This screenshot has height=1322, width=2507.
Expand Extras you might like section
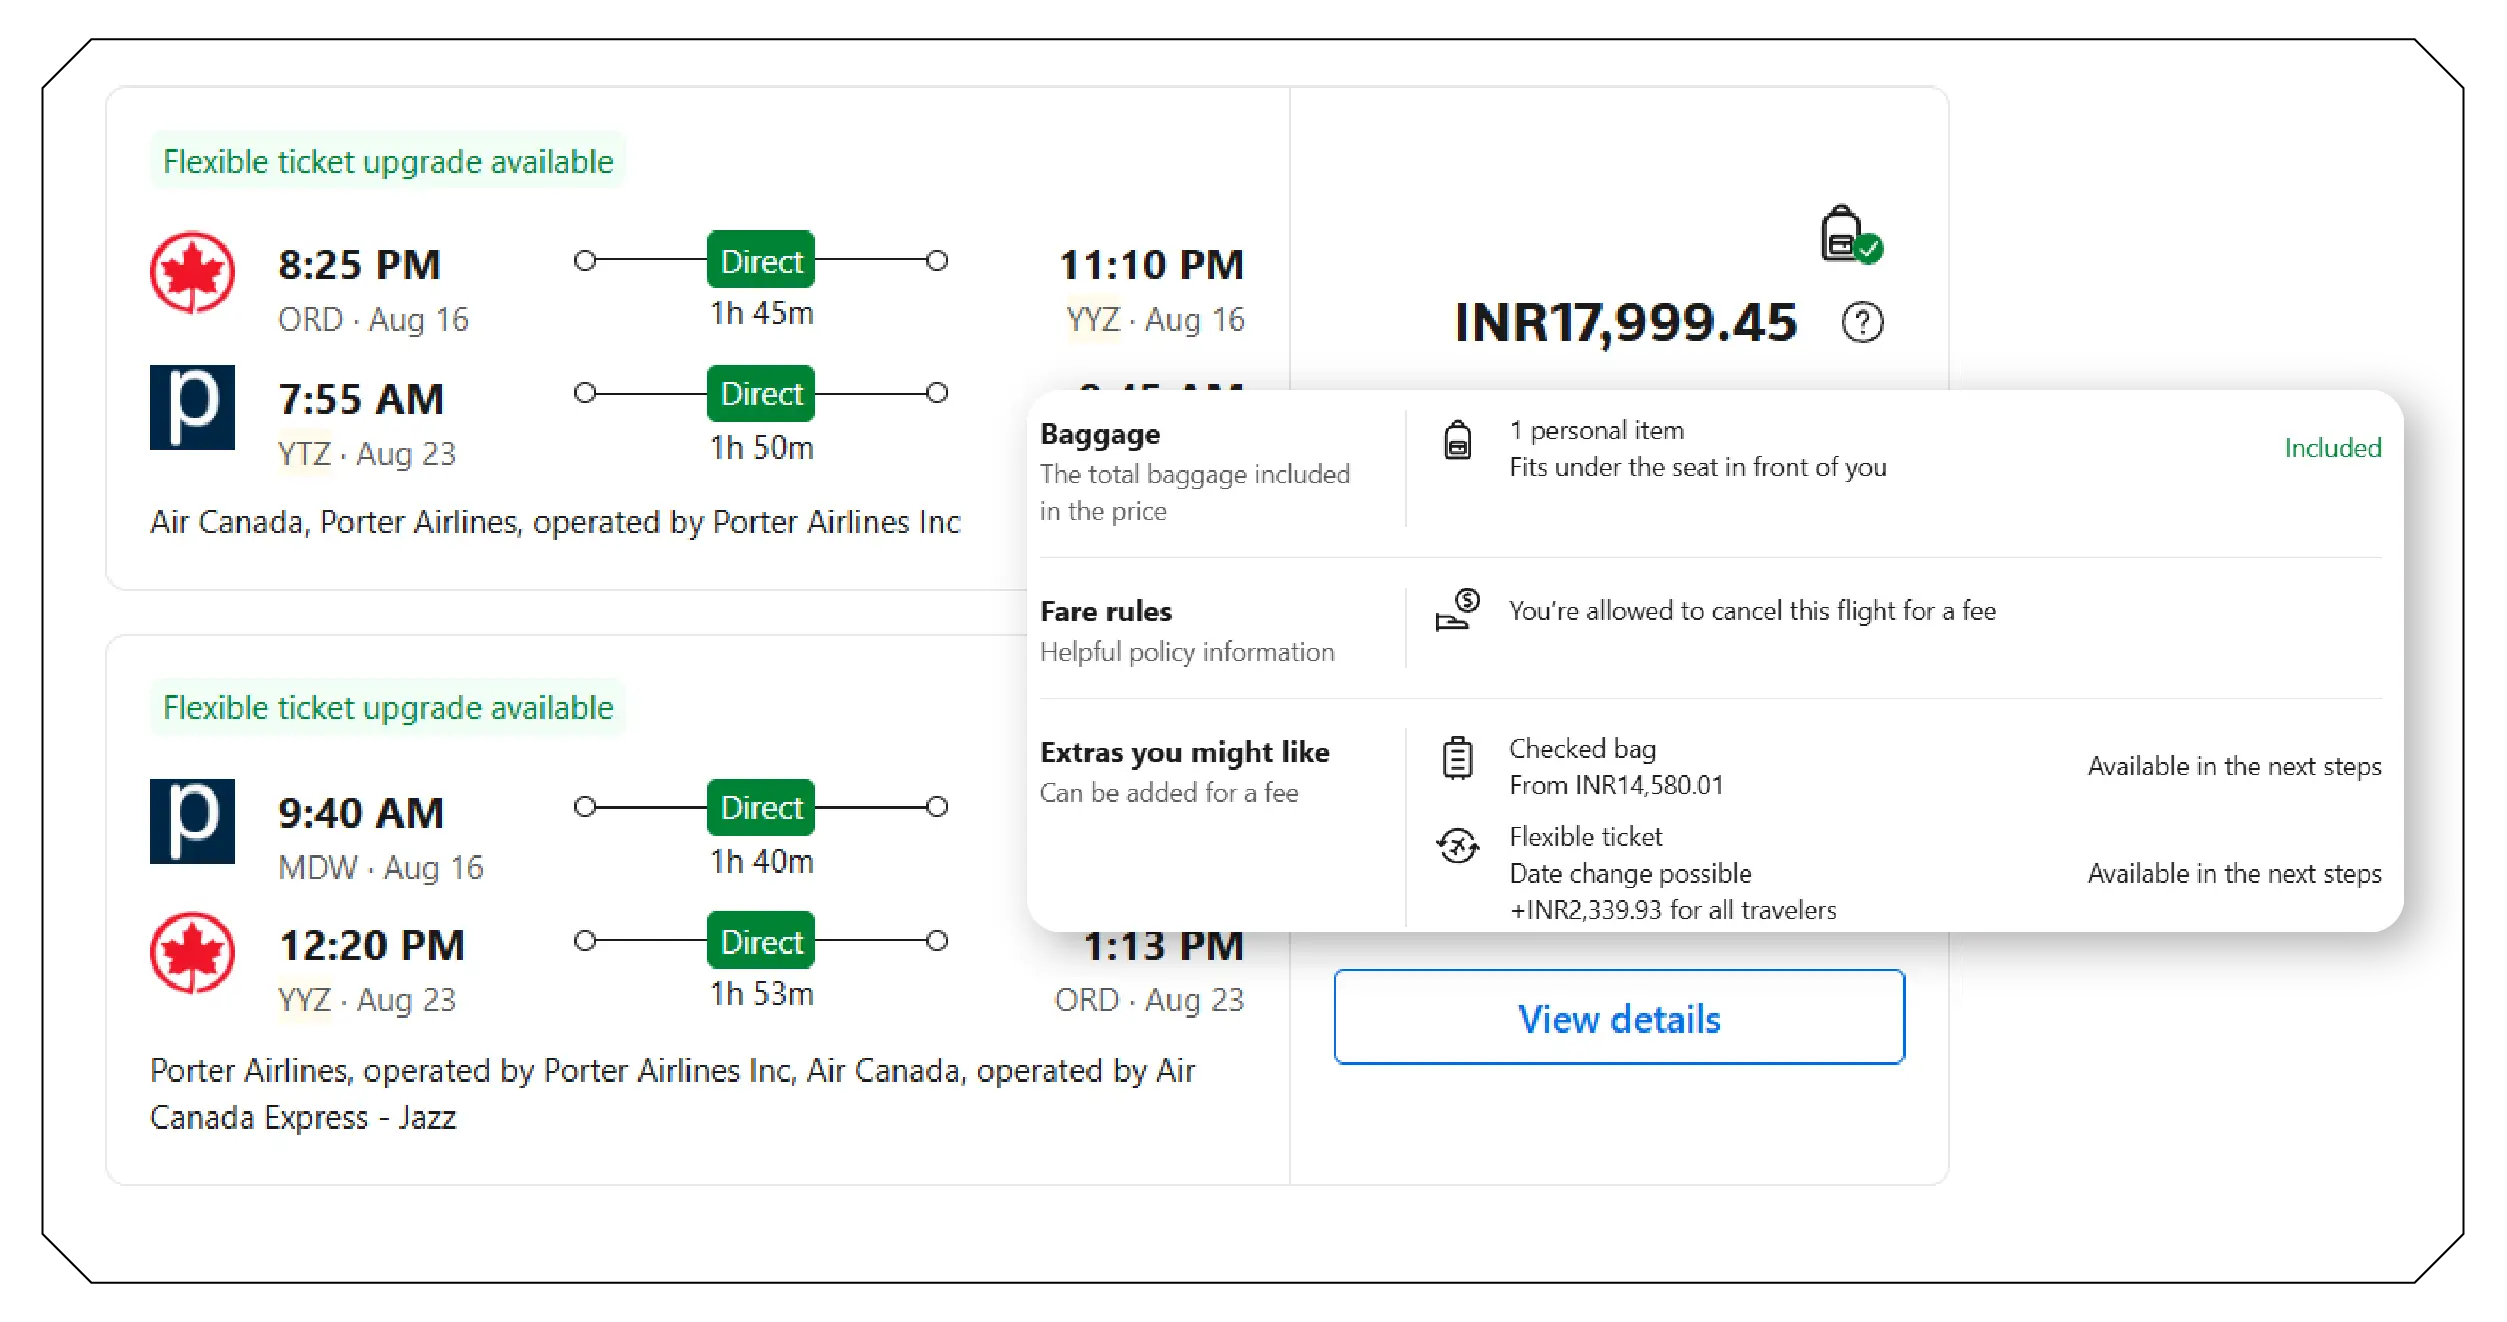[x=1185, y=752]
